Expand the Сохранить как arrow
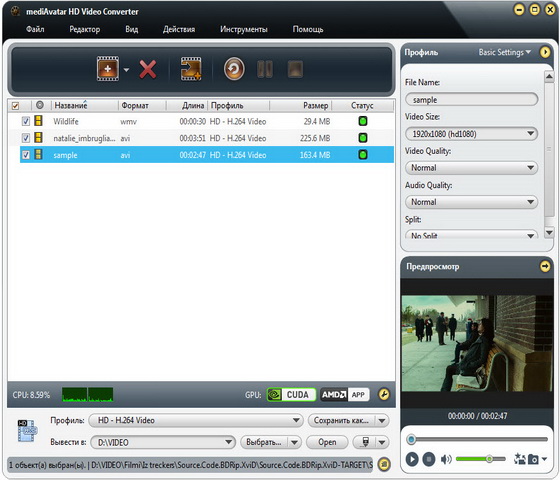 click(382, 420)
